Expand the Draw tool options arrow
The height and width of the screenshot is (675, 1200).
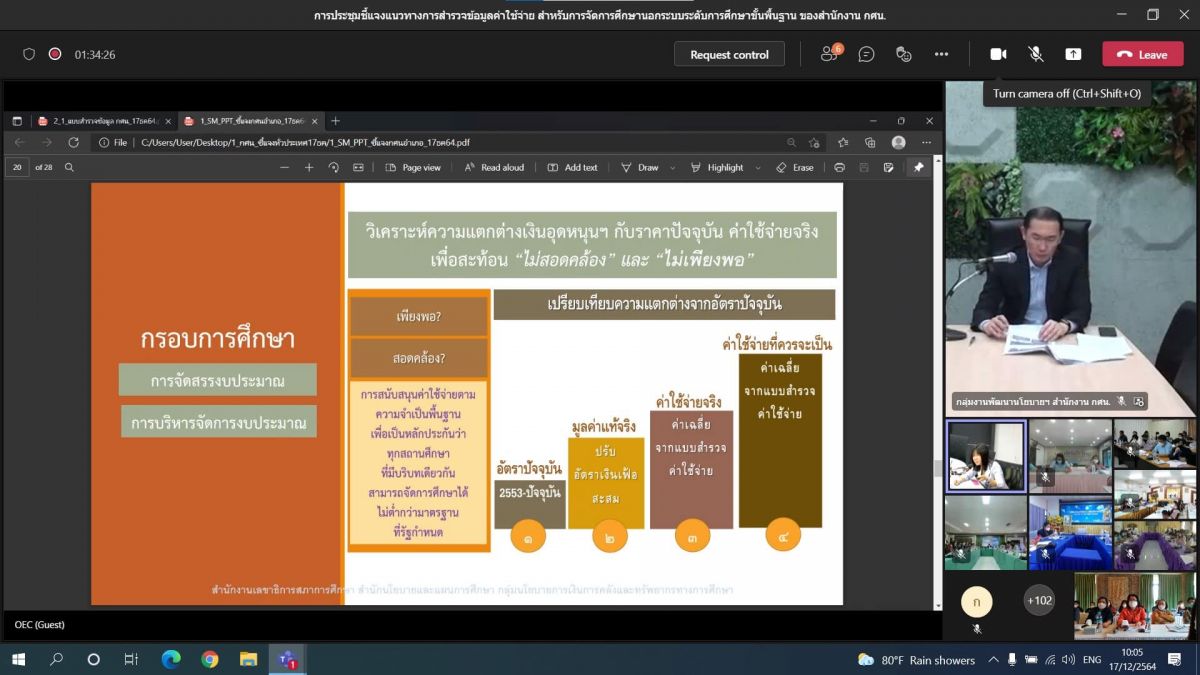tap(672, 168)
